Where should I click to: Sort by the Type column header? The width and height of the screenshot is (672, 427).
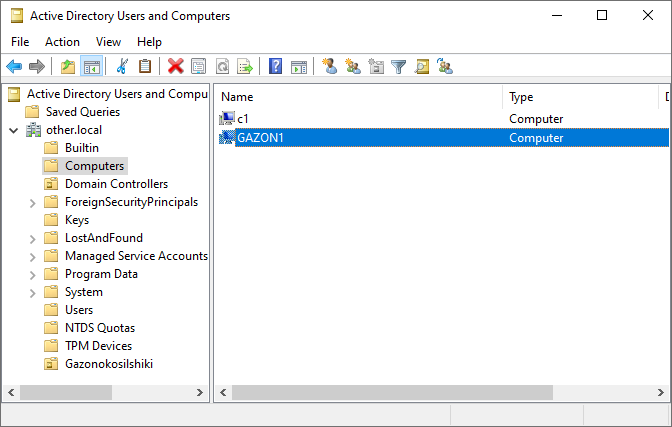tap(580, 97)
